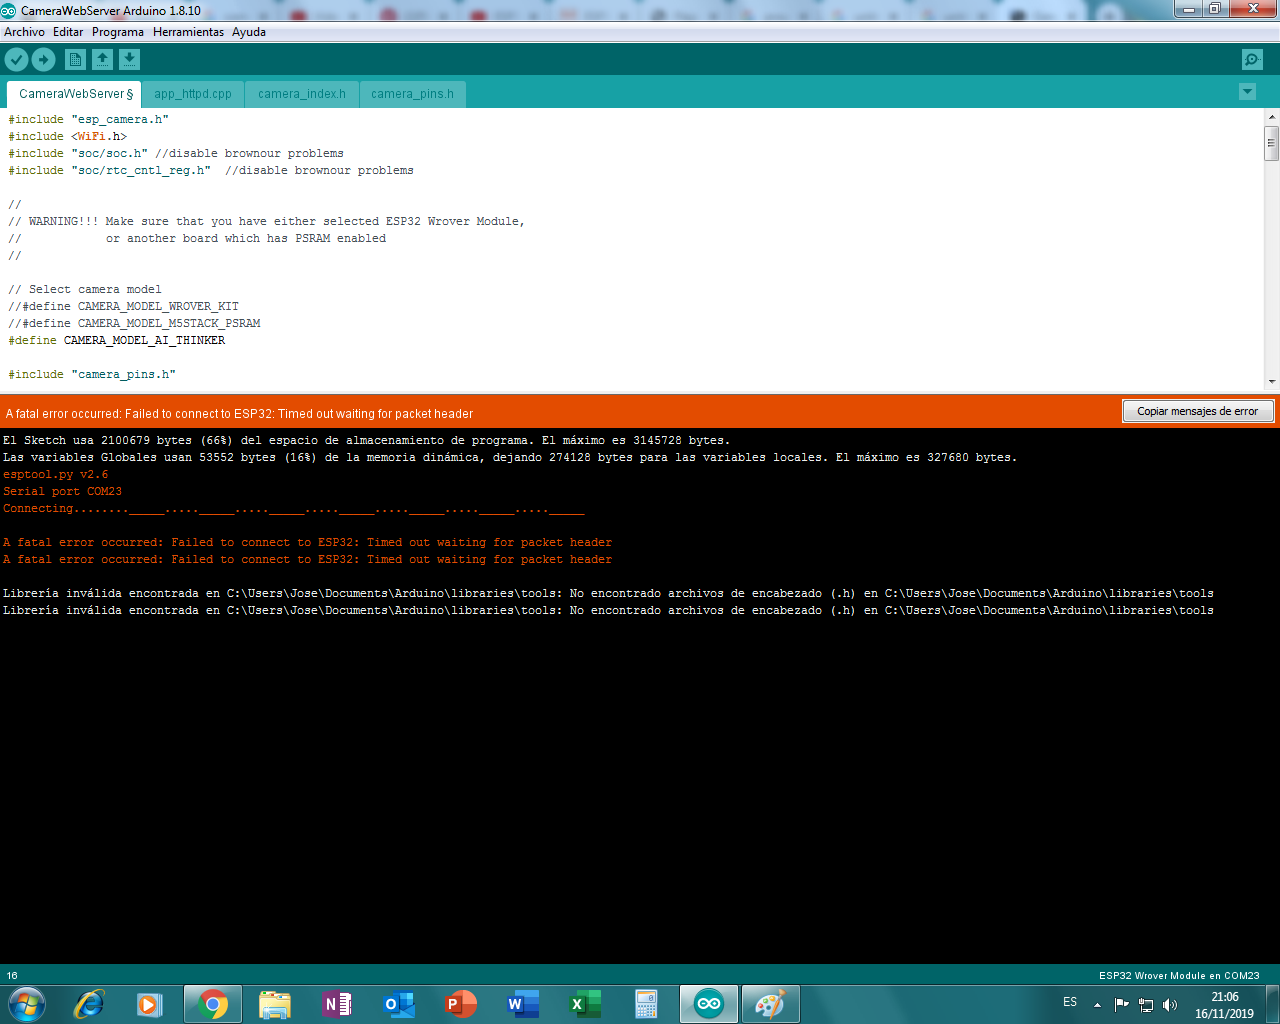
Task: Click editor scrollbar up arrow
Action: click(x=1272, y=117)
